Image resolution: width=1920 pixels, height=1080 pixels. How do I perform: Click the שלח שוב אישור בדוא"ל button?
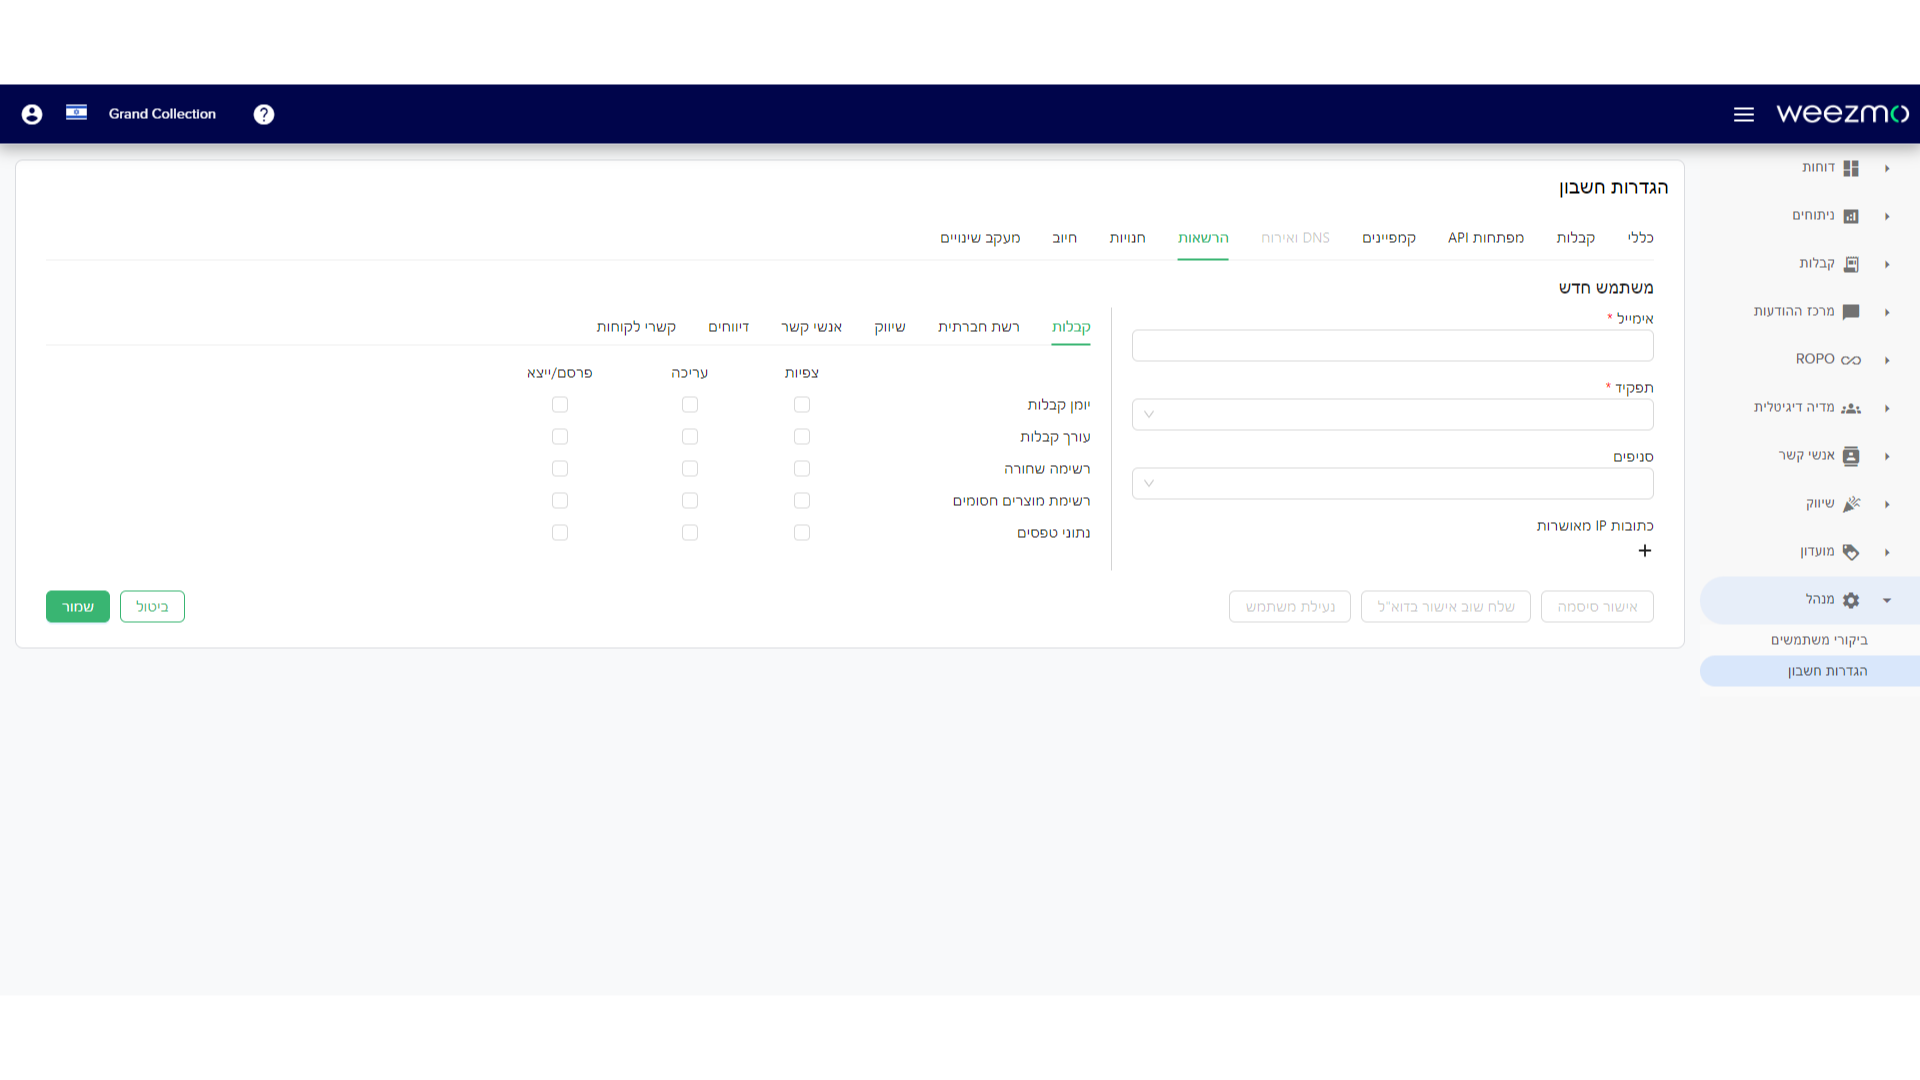(1445, 607)
